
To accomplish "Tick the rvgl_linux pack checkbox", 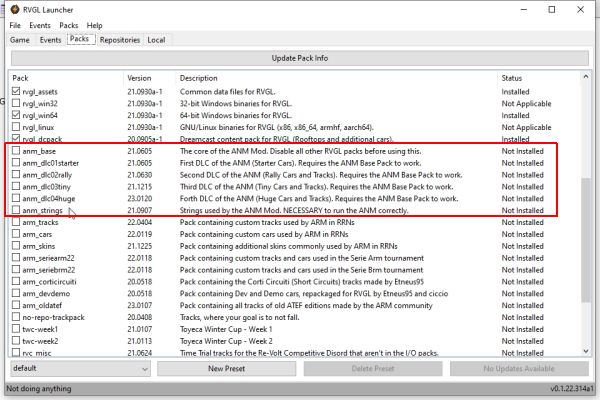I will pyautogui.click(x=16, y=127).
